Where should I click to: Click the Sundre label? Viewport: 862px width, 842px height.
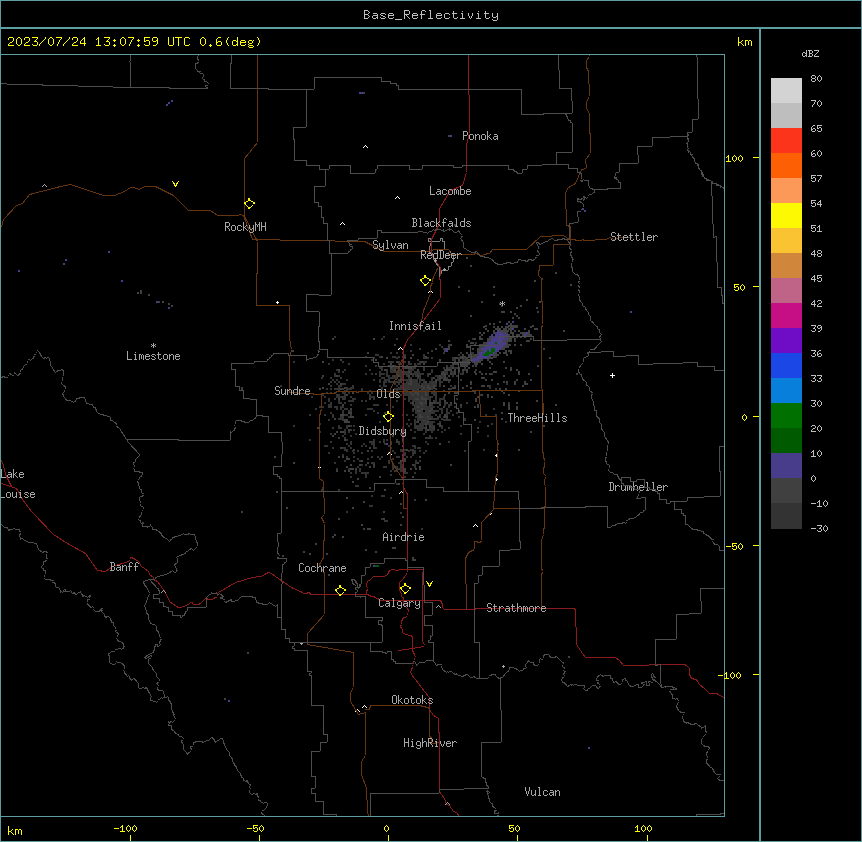coord(292,391)
